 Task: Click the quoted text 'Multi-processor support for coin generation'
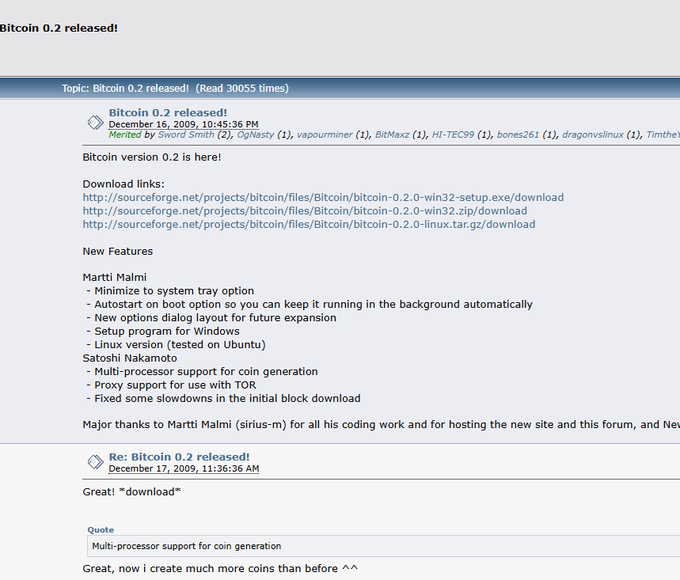click(186, 546)
